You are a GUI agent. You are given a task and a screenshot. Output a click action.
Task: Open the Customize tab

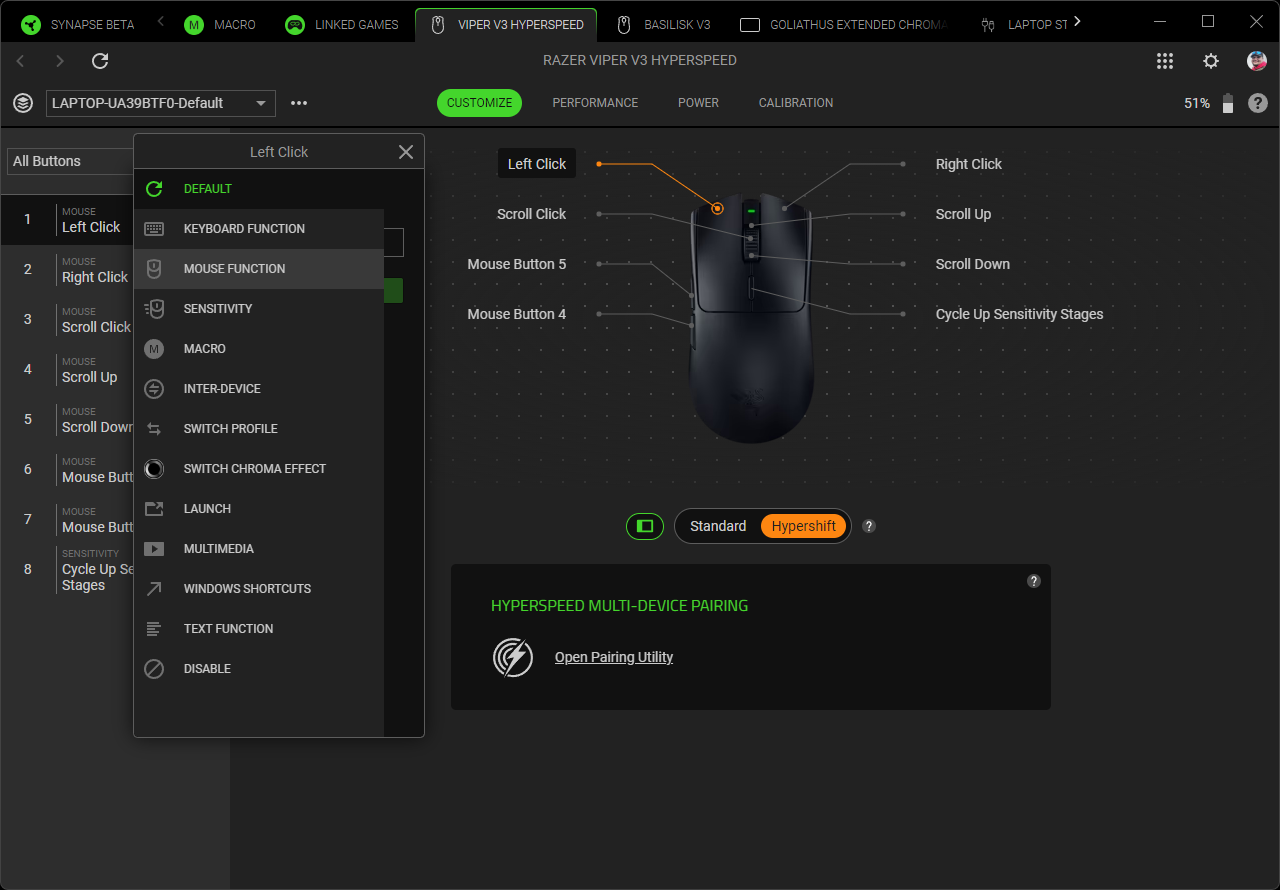coord(479,103)
